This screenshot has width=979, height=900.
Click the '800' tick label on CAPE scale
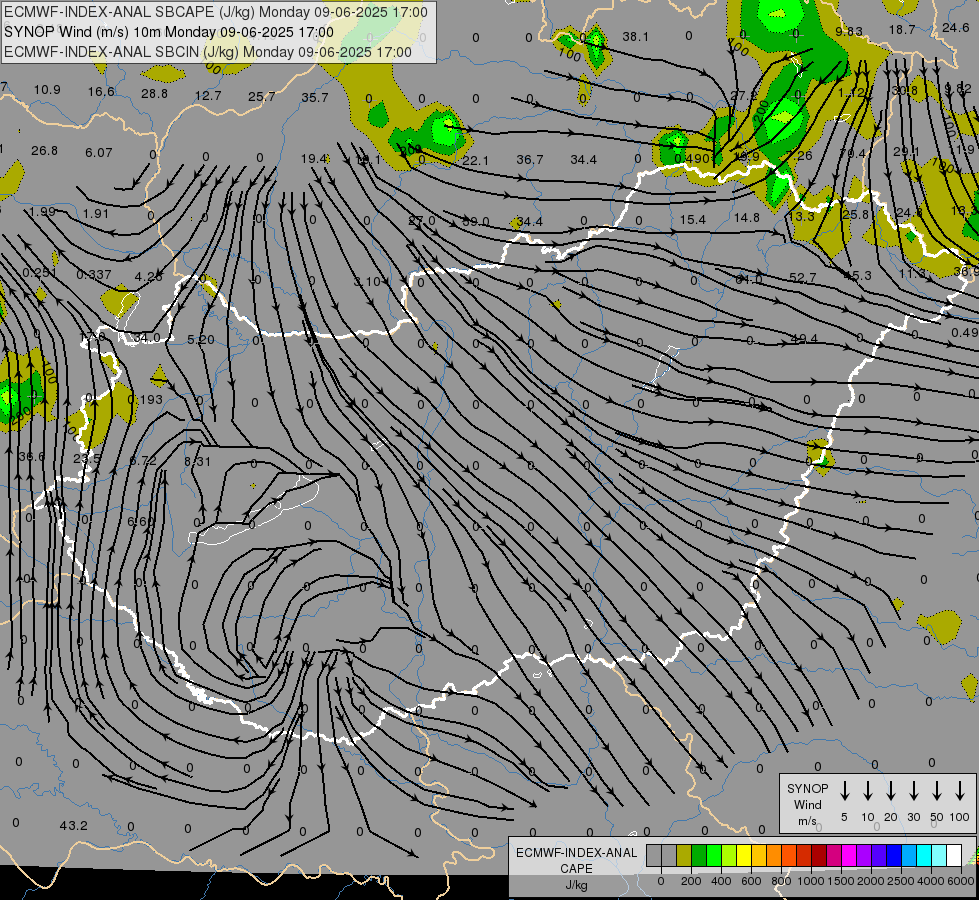781,881
